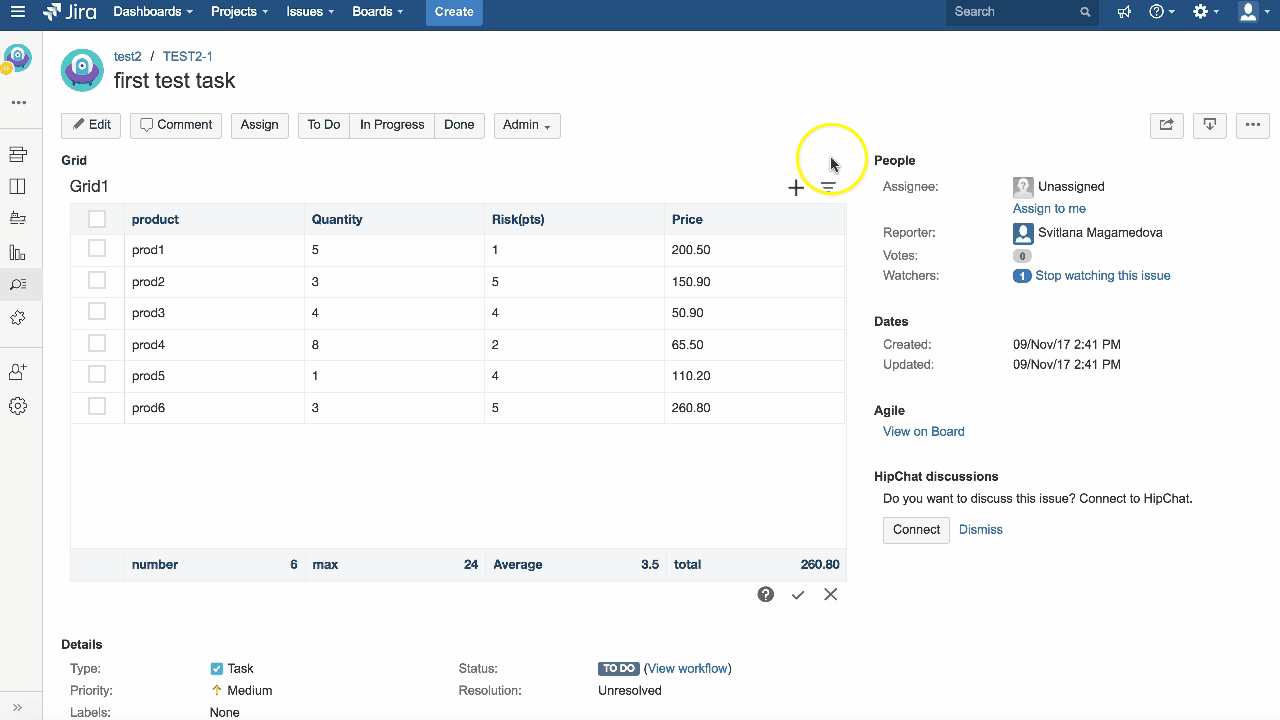Open the project settings gear in sidebar
Screen dimensions: 1280x720
[18, 406]
